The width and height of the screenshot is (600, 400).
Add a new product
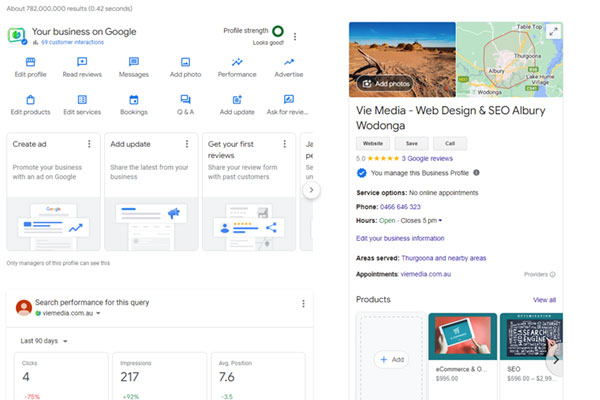(x=391, y=359)
